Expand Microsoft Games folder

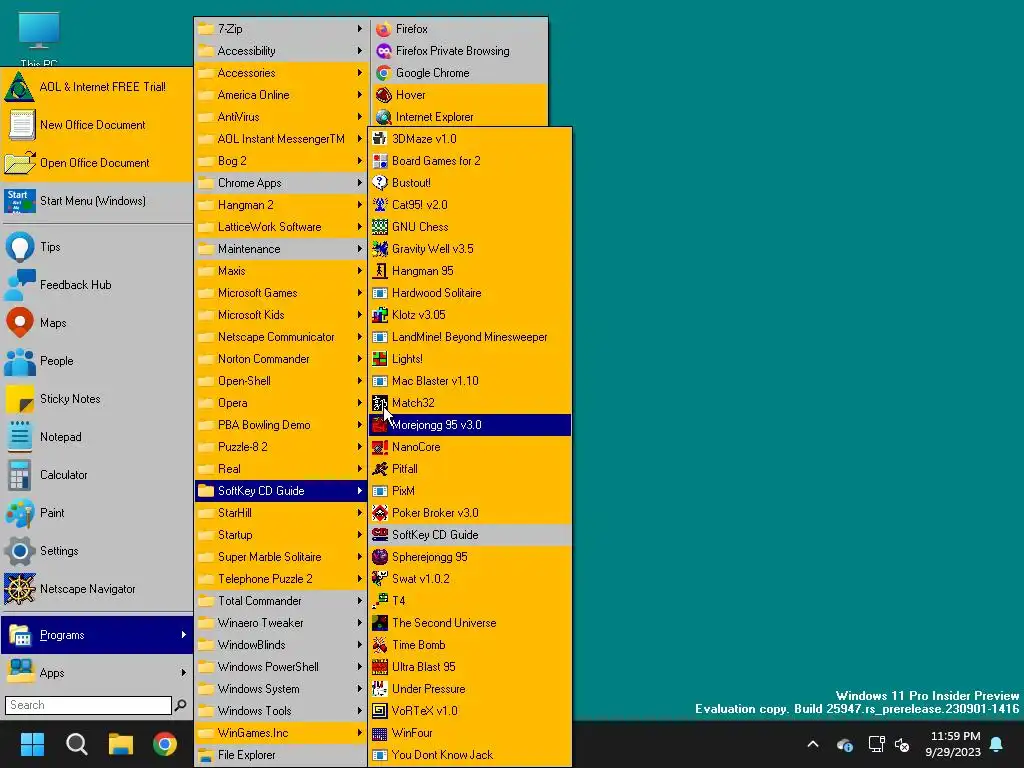[x=281, y=293]
